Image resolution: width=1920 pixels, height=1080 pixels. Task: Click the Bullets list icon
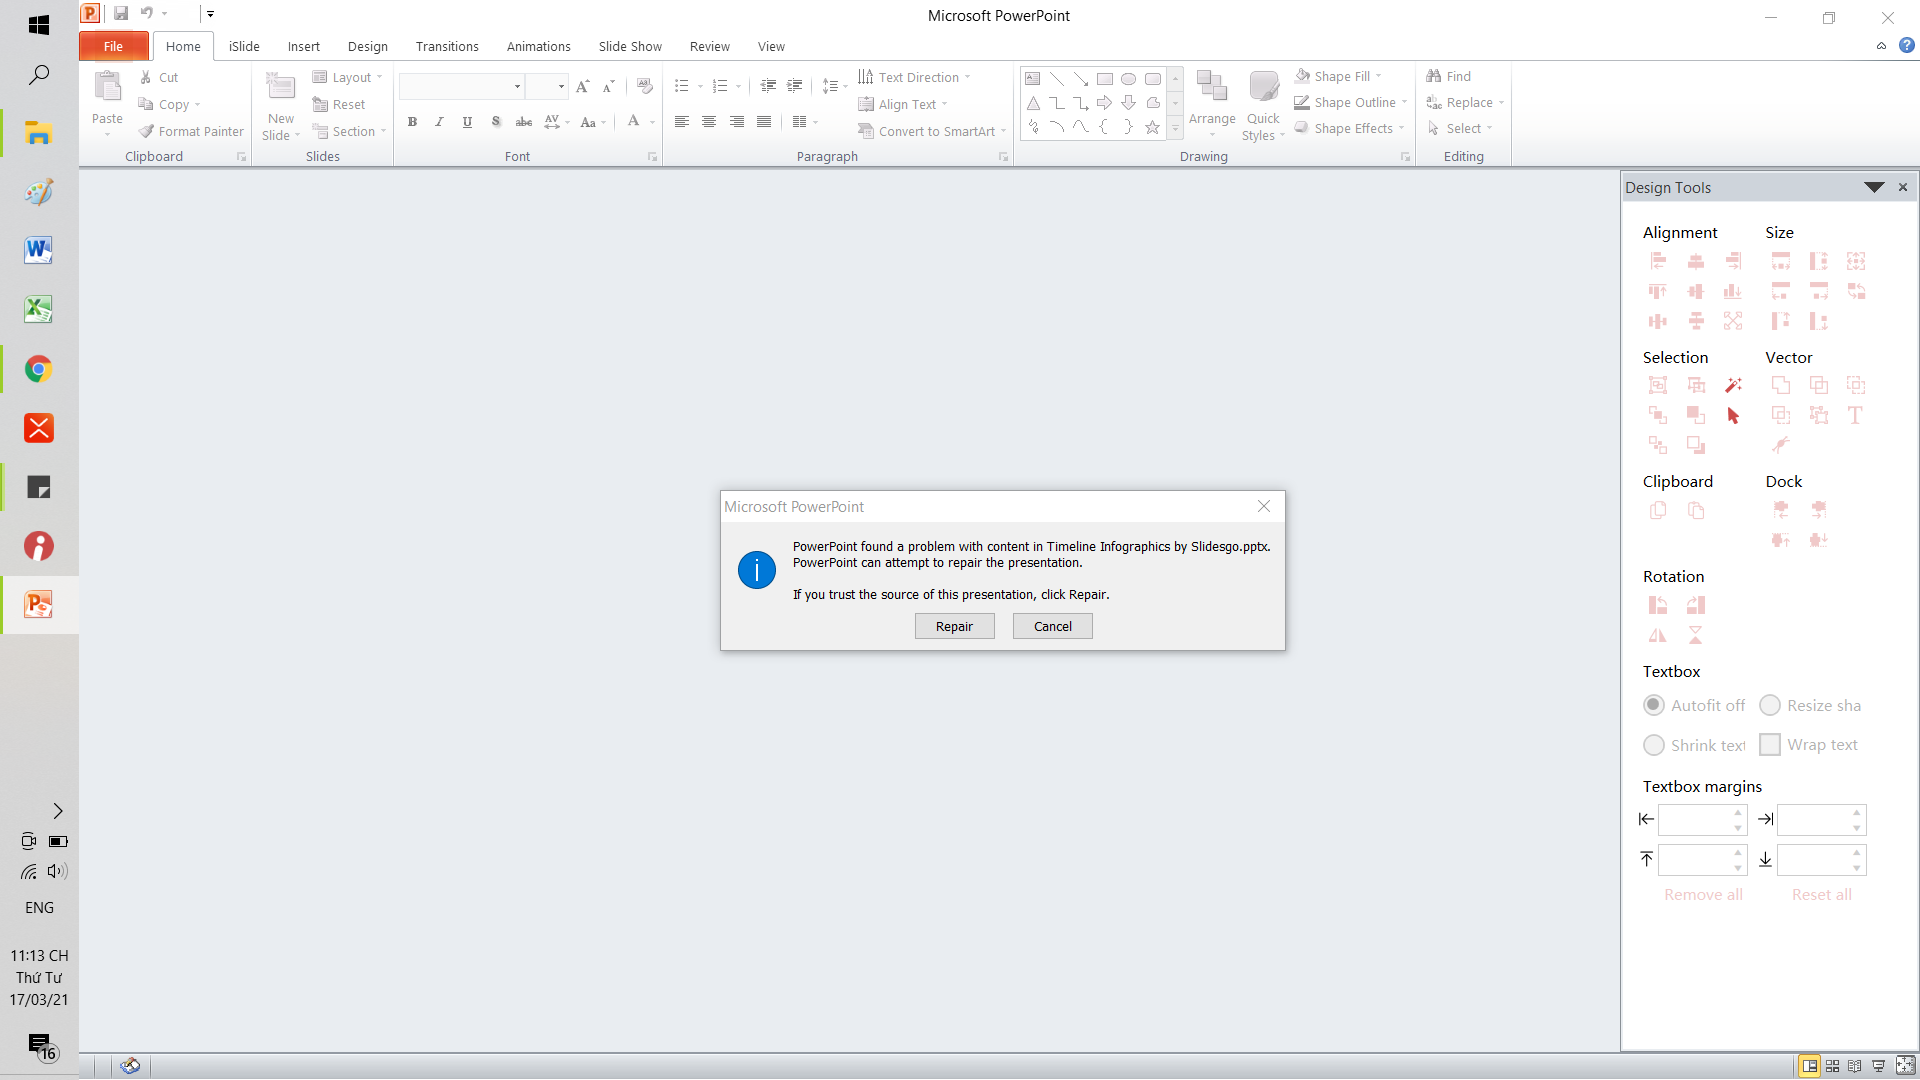pos(682,86)
